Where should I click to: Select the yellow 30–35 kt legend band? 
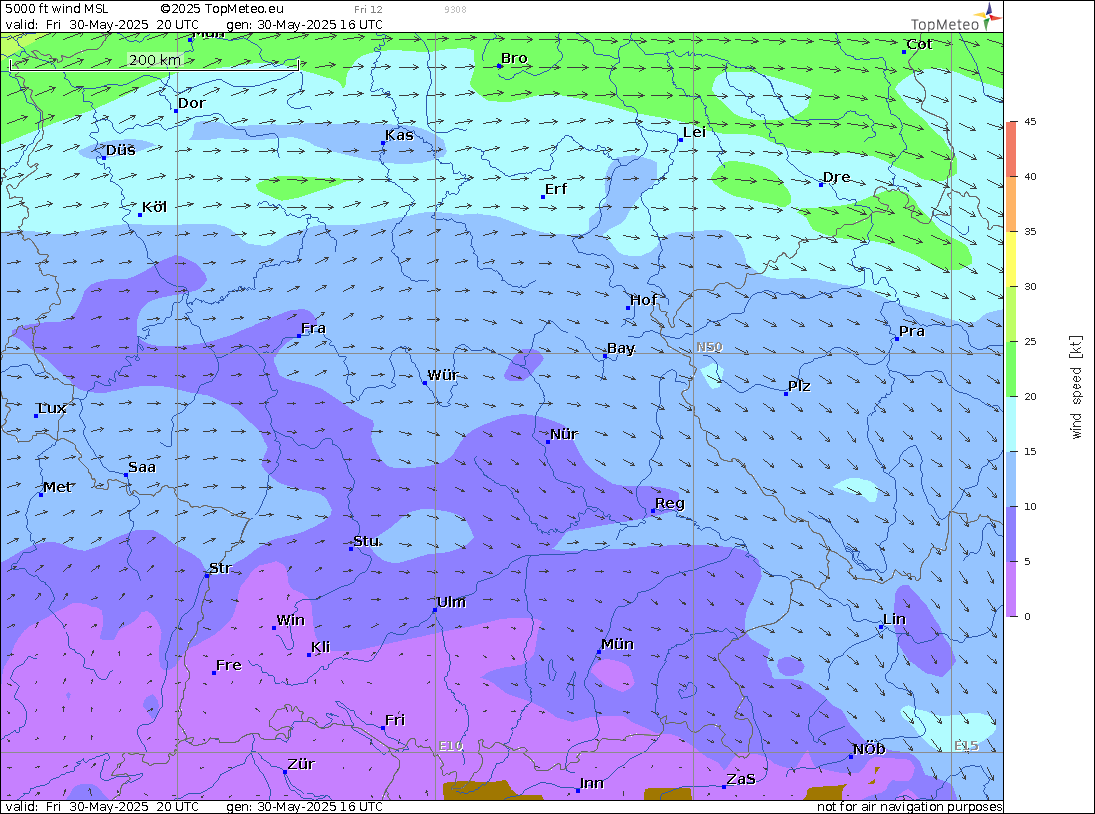tap(1012, 259)
